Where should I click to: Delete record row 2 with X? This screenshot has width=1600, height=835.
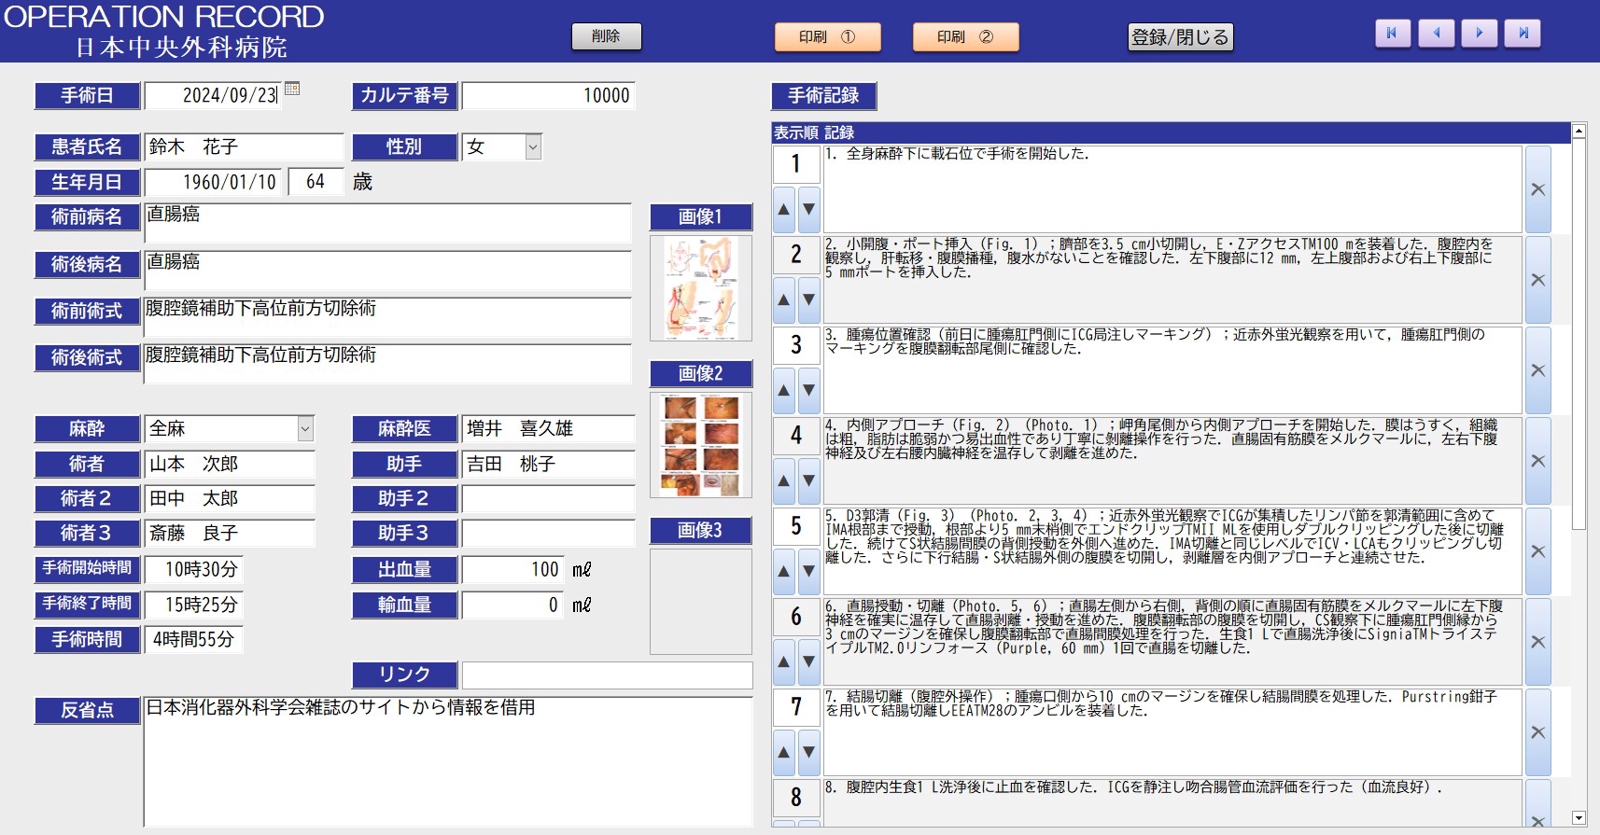pos(1538,280)
